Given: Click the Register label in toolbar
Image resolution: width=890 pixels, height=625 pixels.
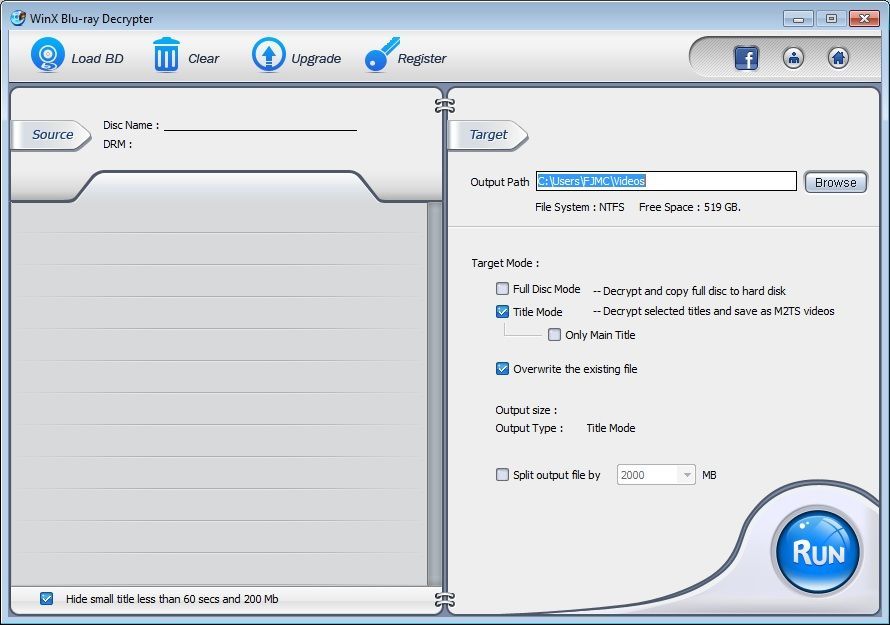Looking at the screenshot, I should click(x=422, y=58).
